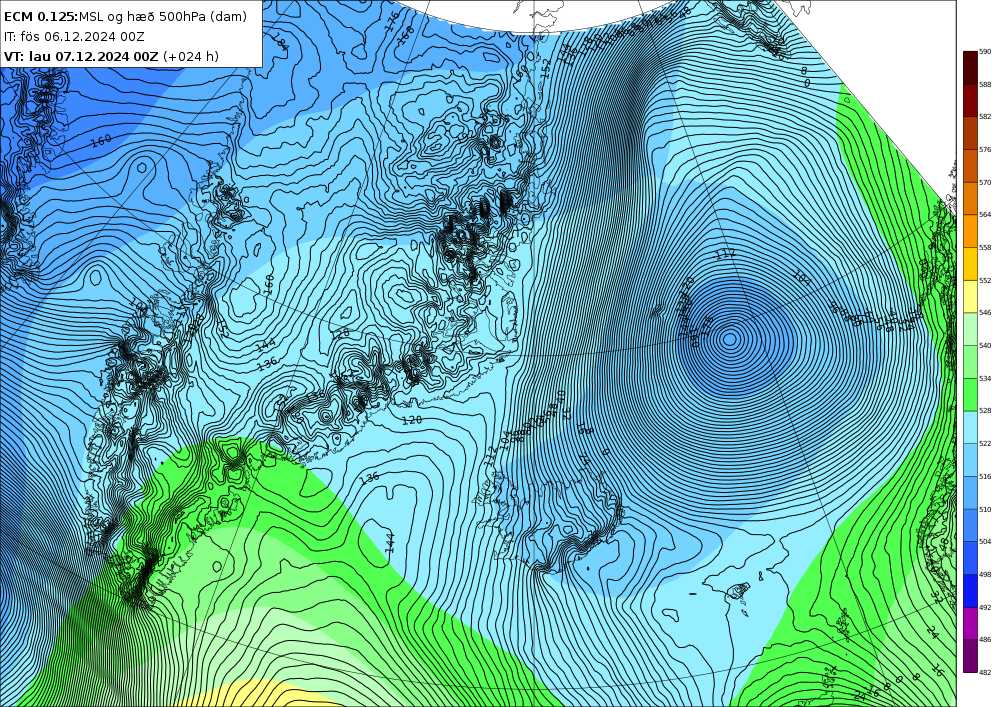Click the 120 contour label on the map

[x=413, y=420]
